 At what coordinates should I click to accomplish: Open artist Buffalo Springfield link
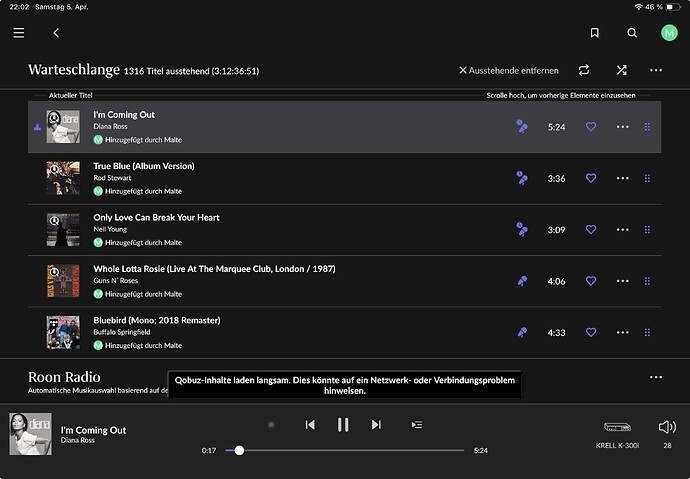tap(121, 332)
